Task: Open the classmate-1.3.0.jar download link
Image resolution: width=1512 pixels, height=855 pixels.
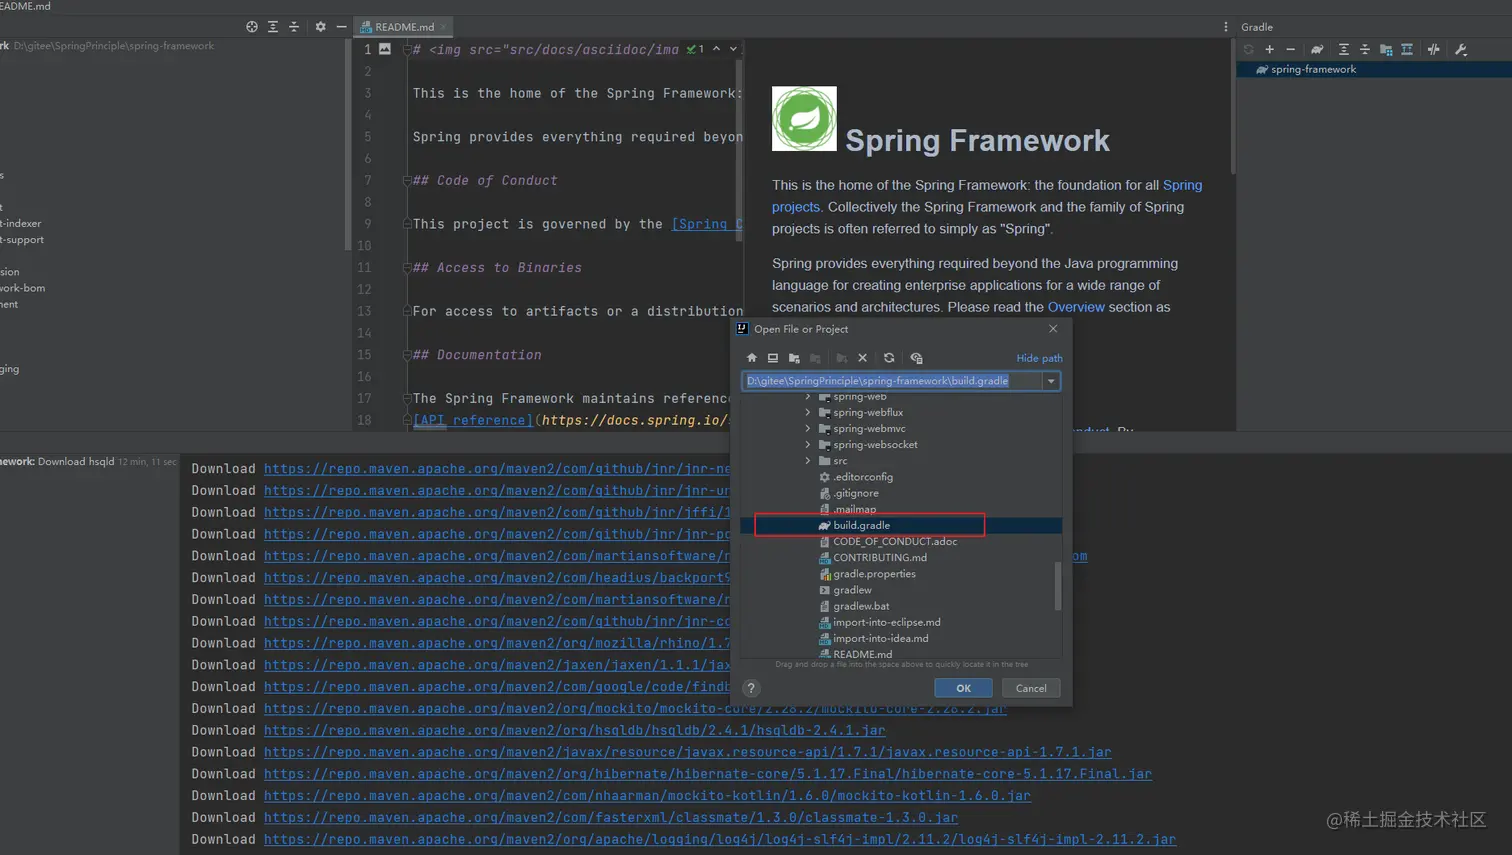Action: point(611,818)
